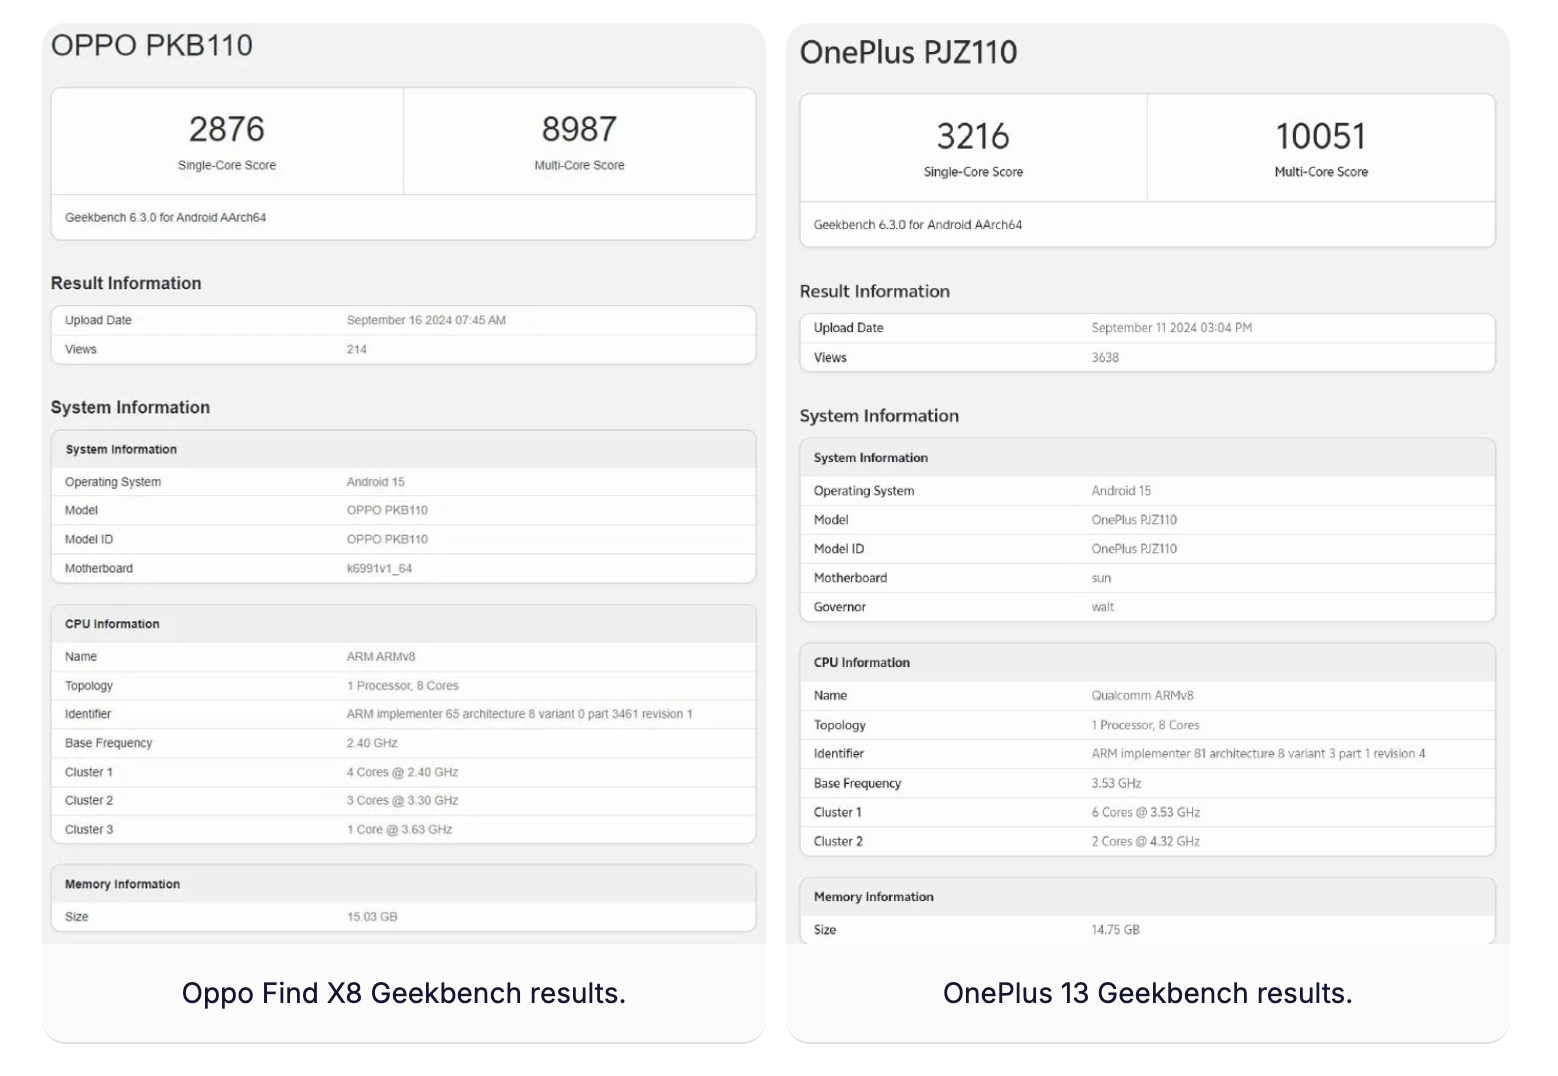The width and height of the screenshot is (1558, 1076).
Task: Select memory size "14.75 GB"
Action: pyautogui.click(x=1116, y=930)
